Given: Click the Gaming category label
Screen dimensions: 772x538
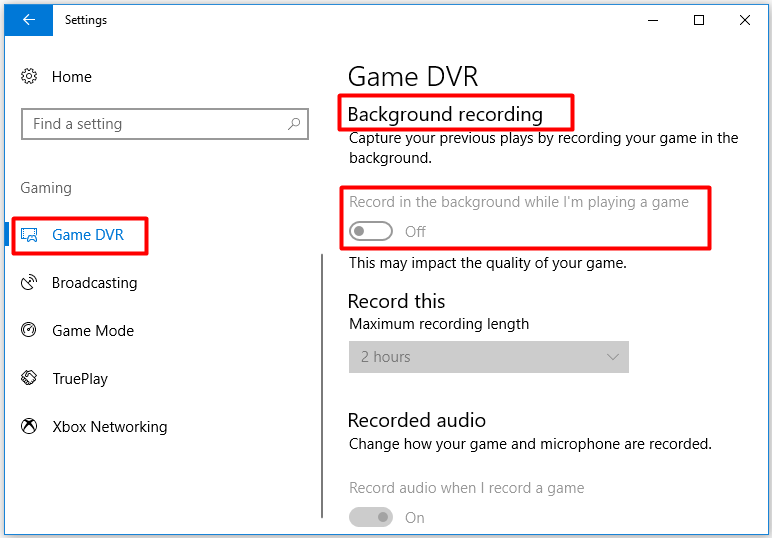Looking at the screenshot, I should coord(46,188).
